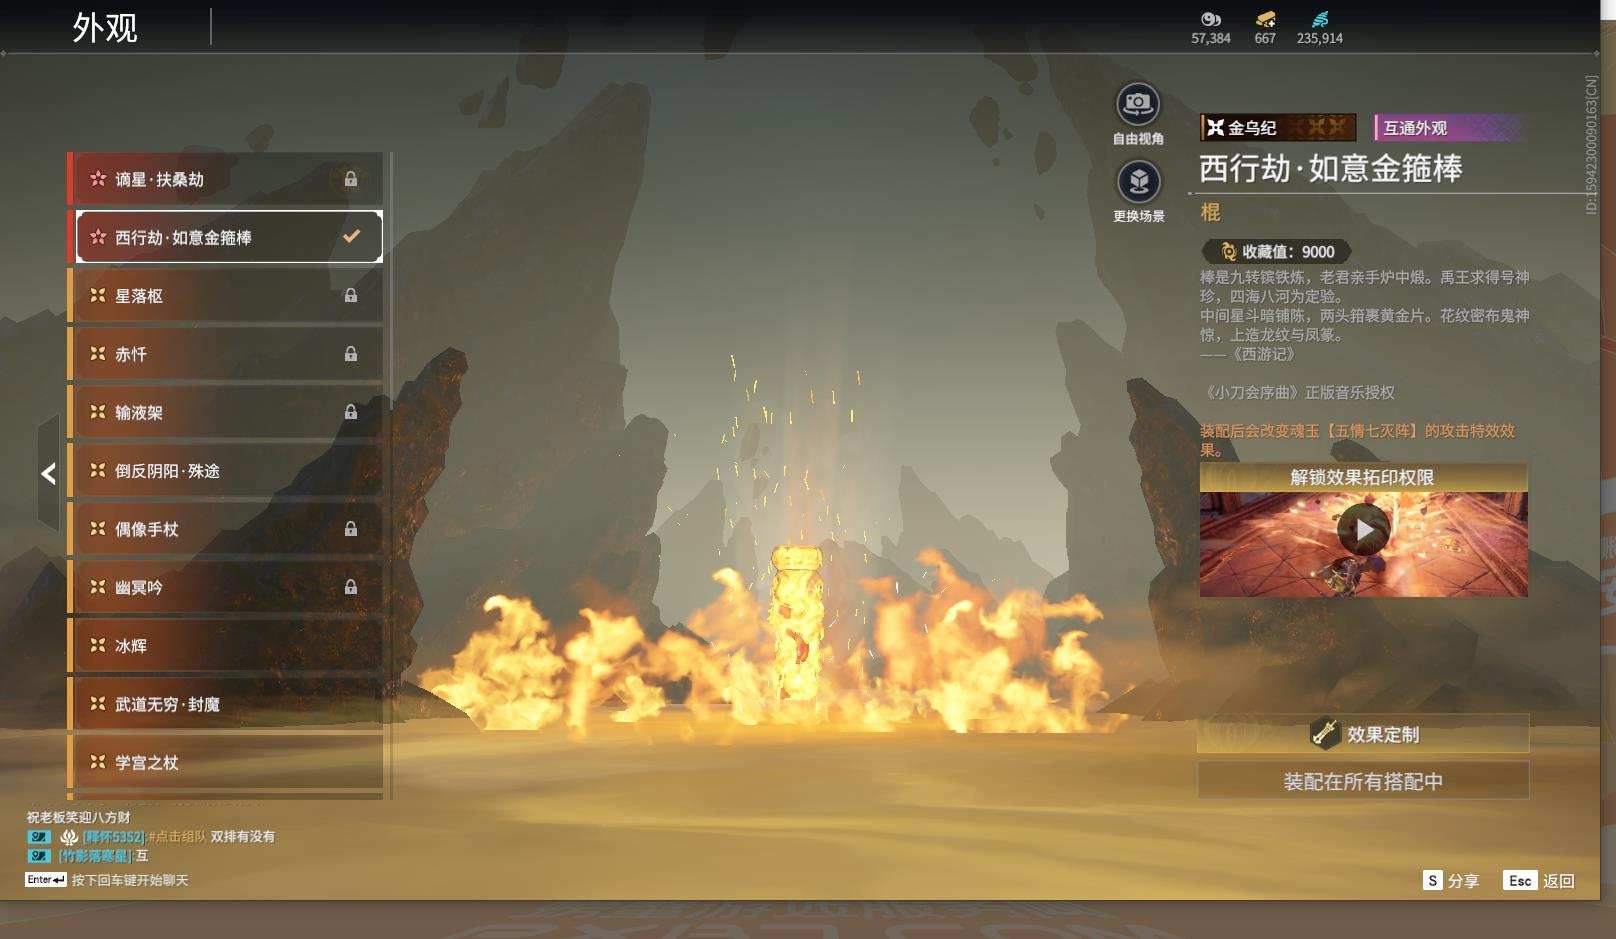
Task: Click player name 竹影落寒星 in chat
Action: coord(94,856)
